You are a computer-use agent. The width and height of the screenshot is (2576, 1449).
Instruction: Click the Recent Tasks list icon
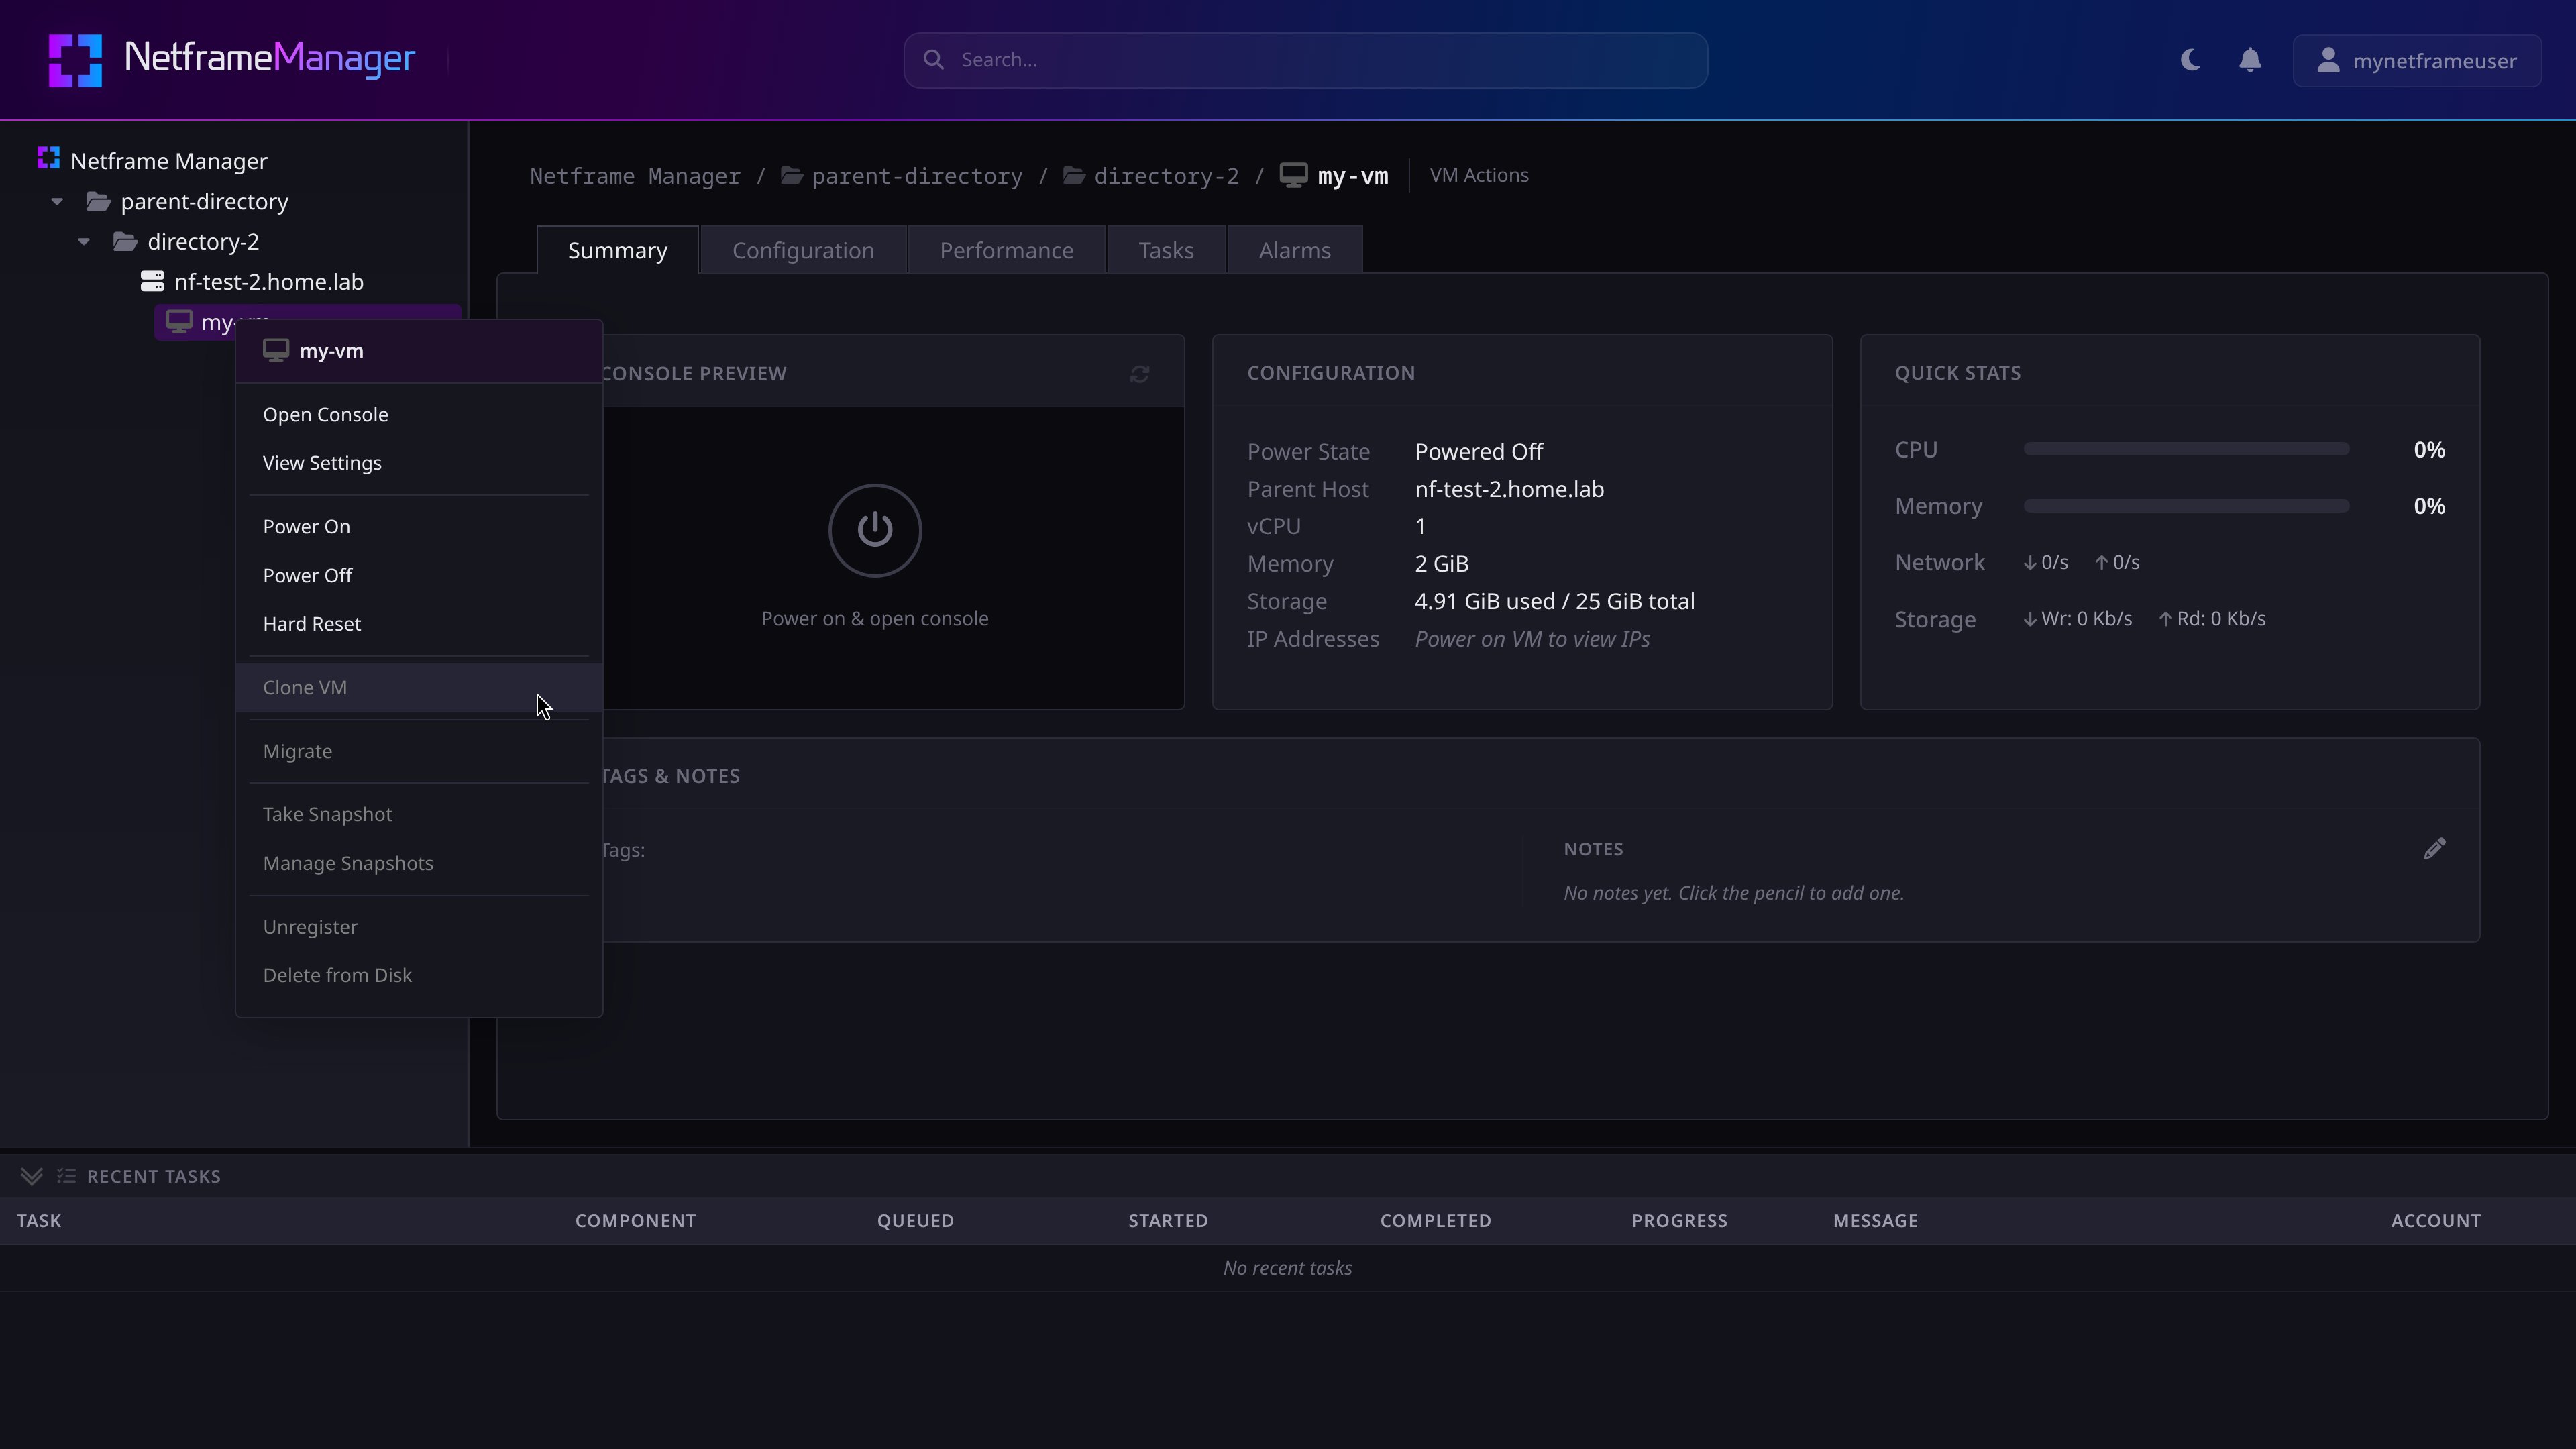point(66,1176)
